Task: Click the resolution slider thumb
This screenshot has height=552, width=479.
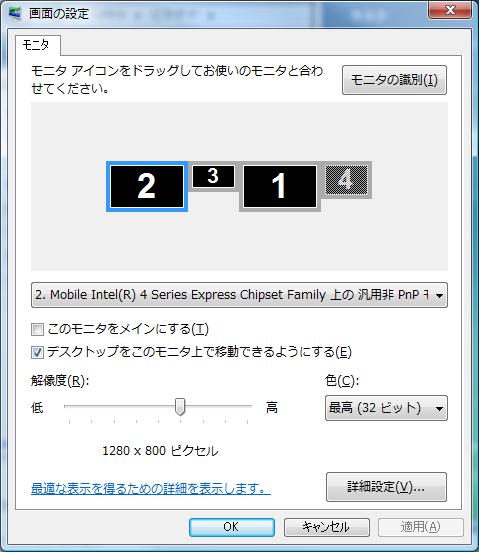Action: 180,407
